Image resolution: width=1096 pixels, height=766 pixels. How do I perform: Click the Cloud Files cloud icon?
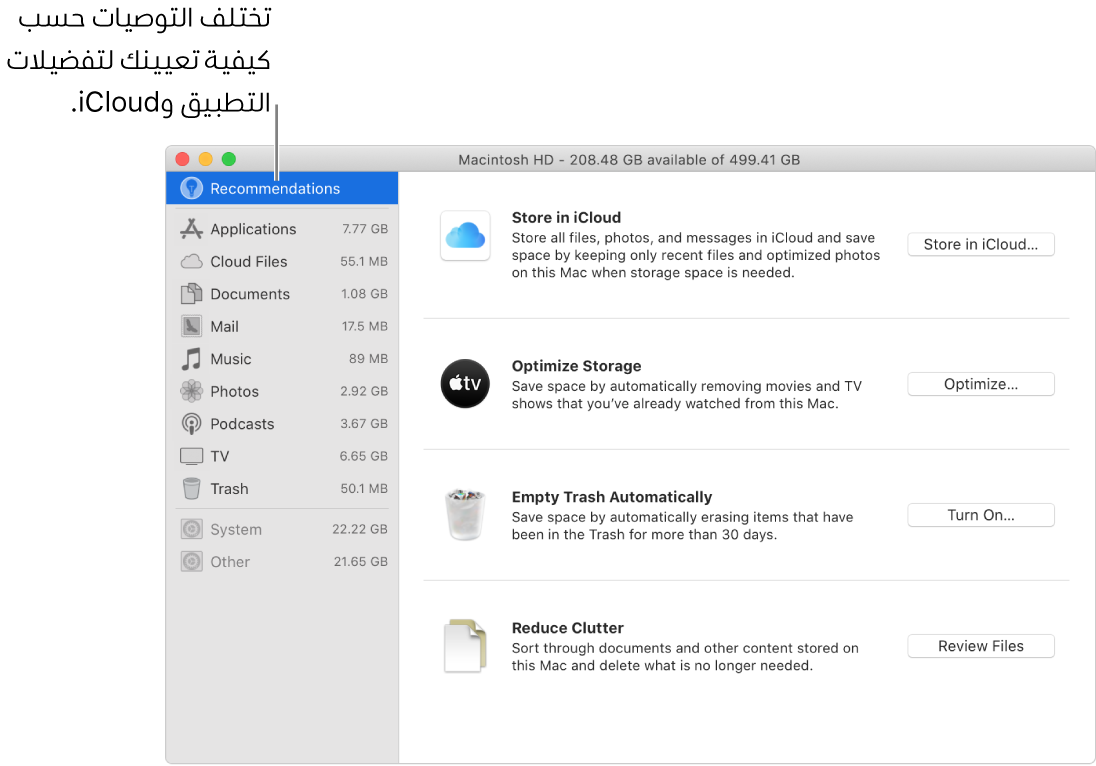tap(192, 261)
